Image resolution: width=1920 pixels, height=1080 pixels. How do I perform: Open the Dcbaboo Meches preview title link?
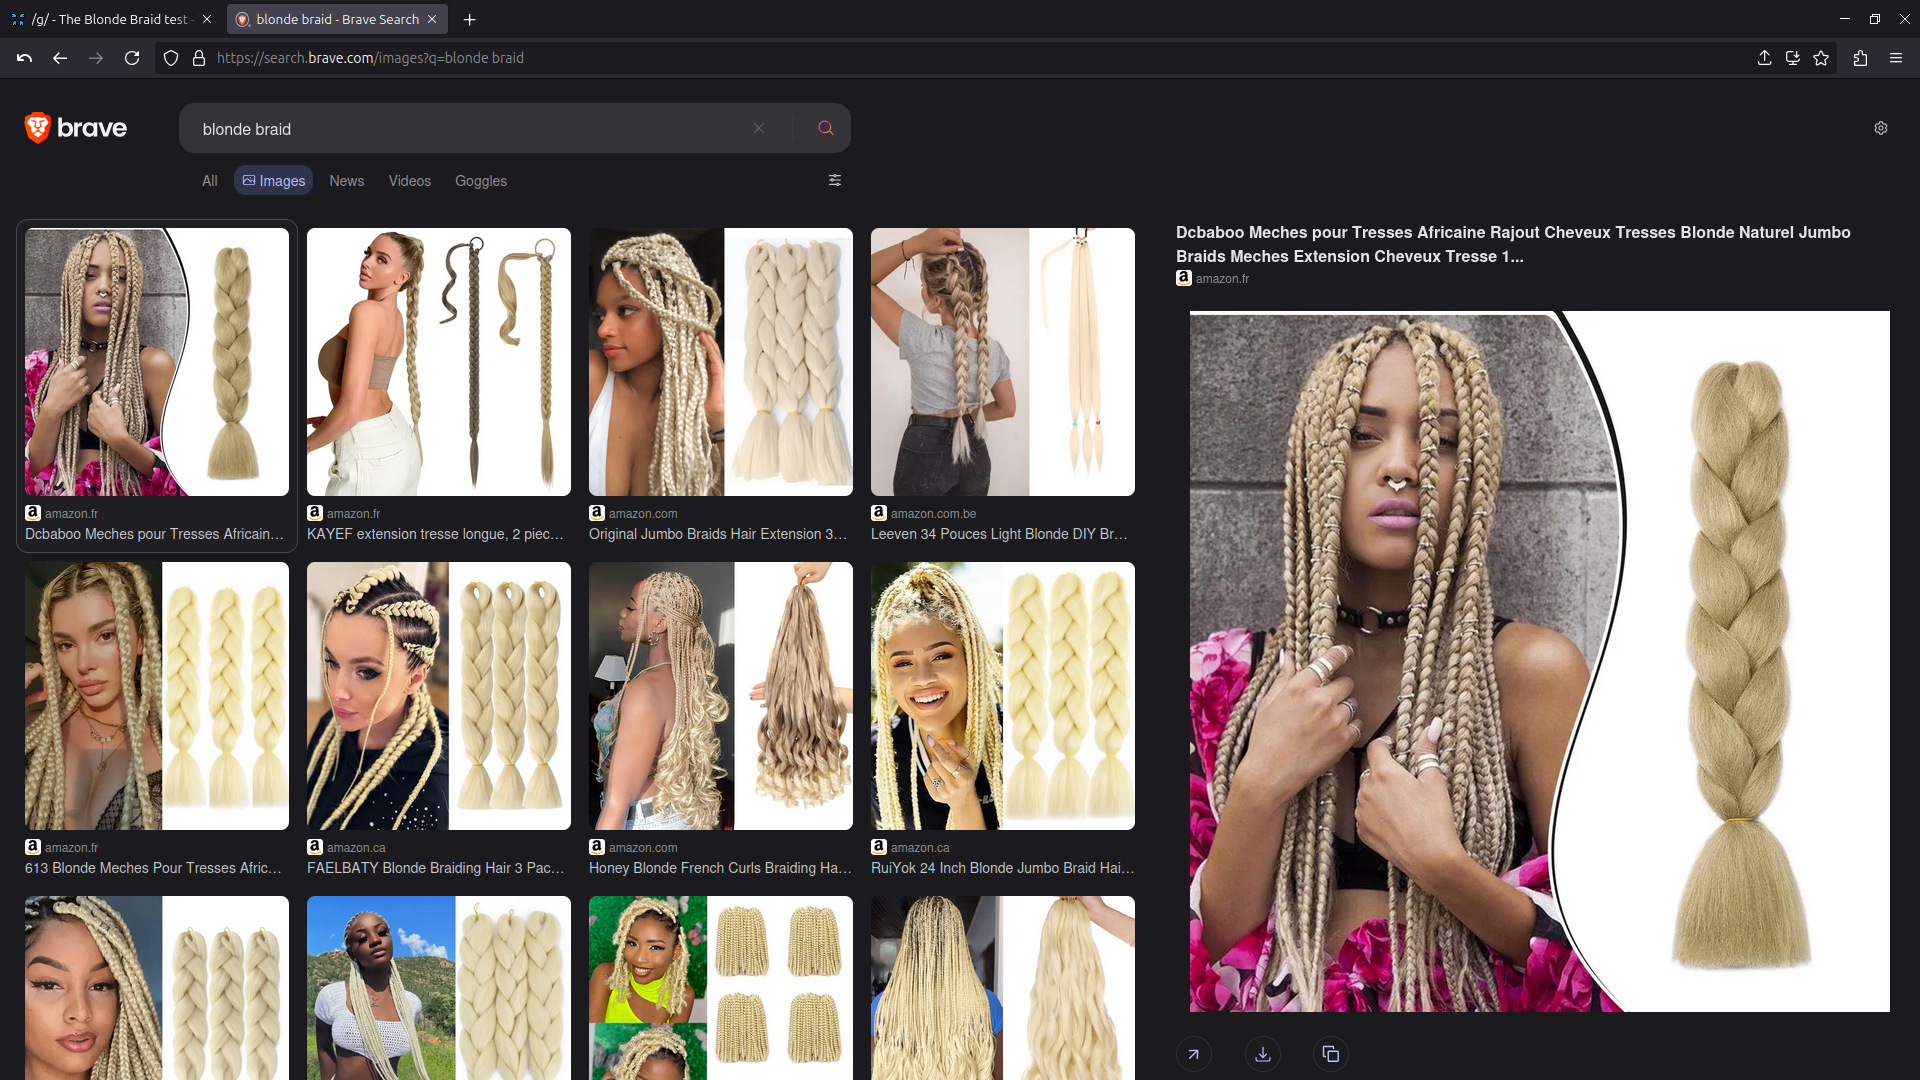point(1513,244)
